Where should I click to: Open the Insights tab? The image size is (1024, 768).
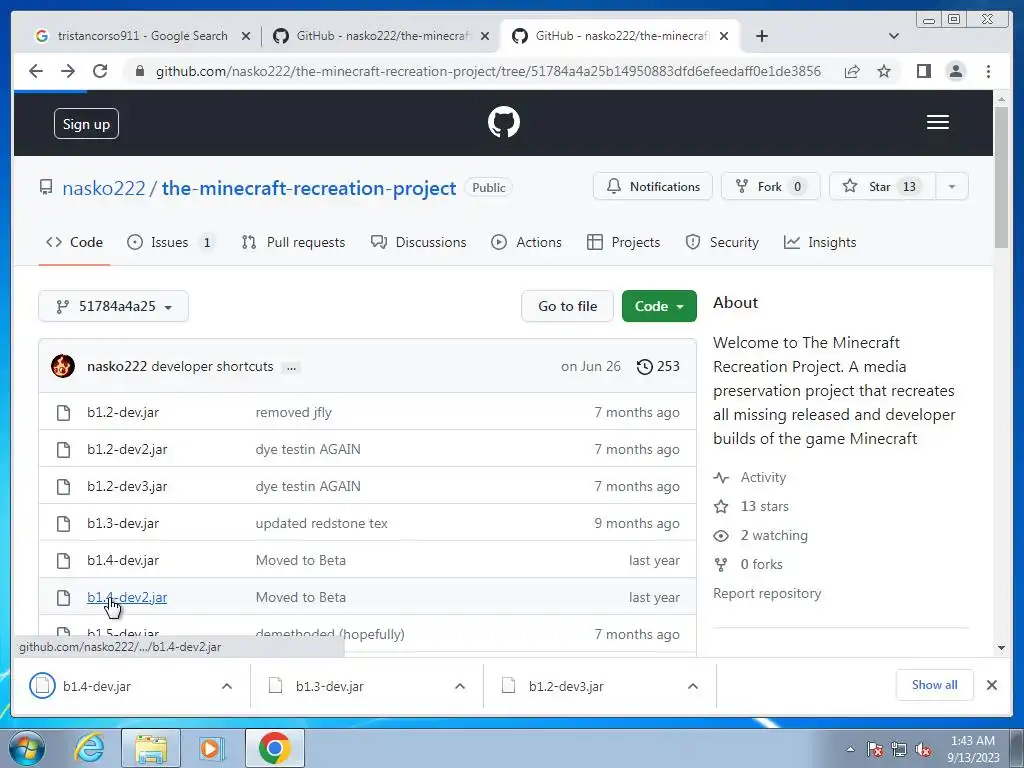[820, 242]
